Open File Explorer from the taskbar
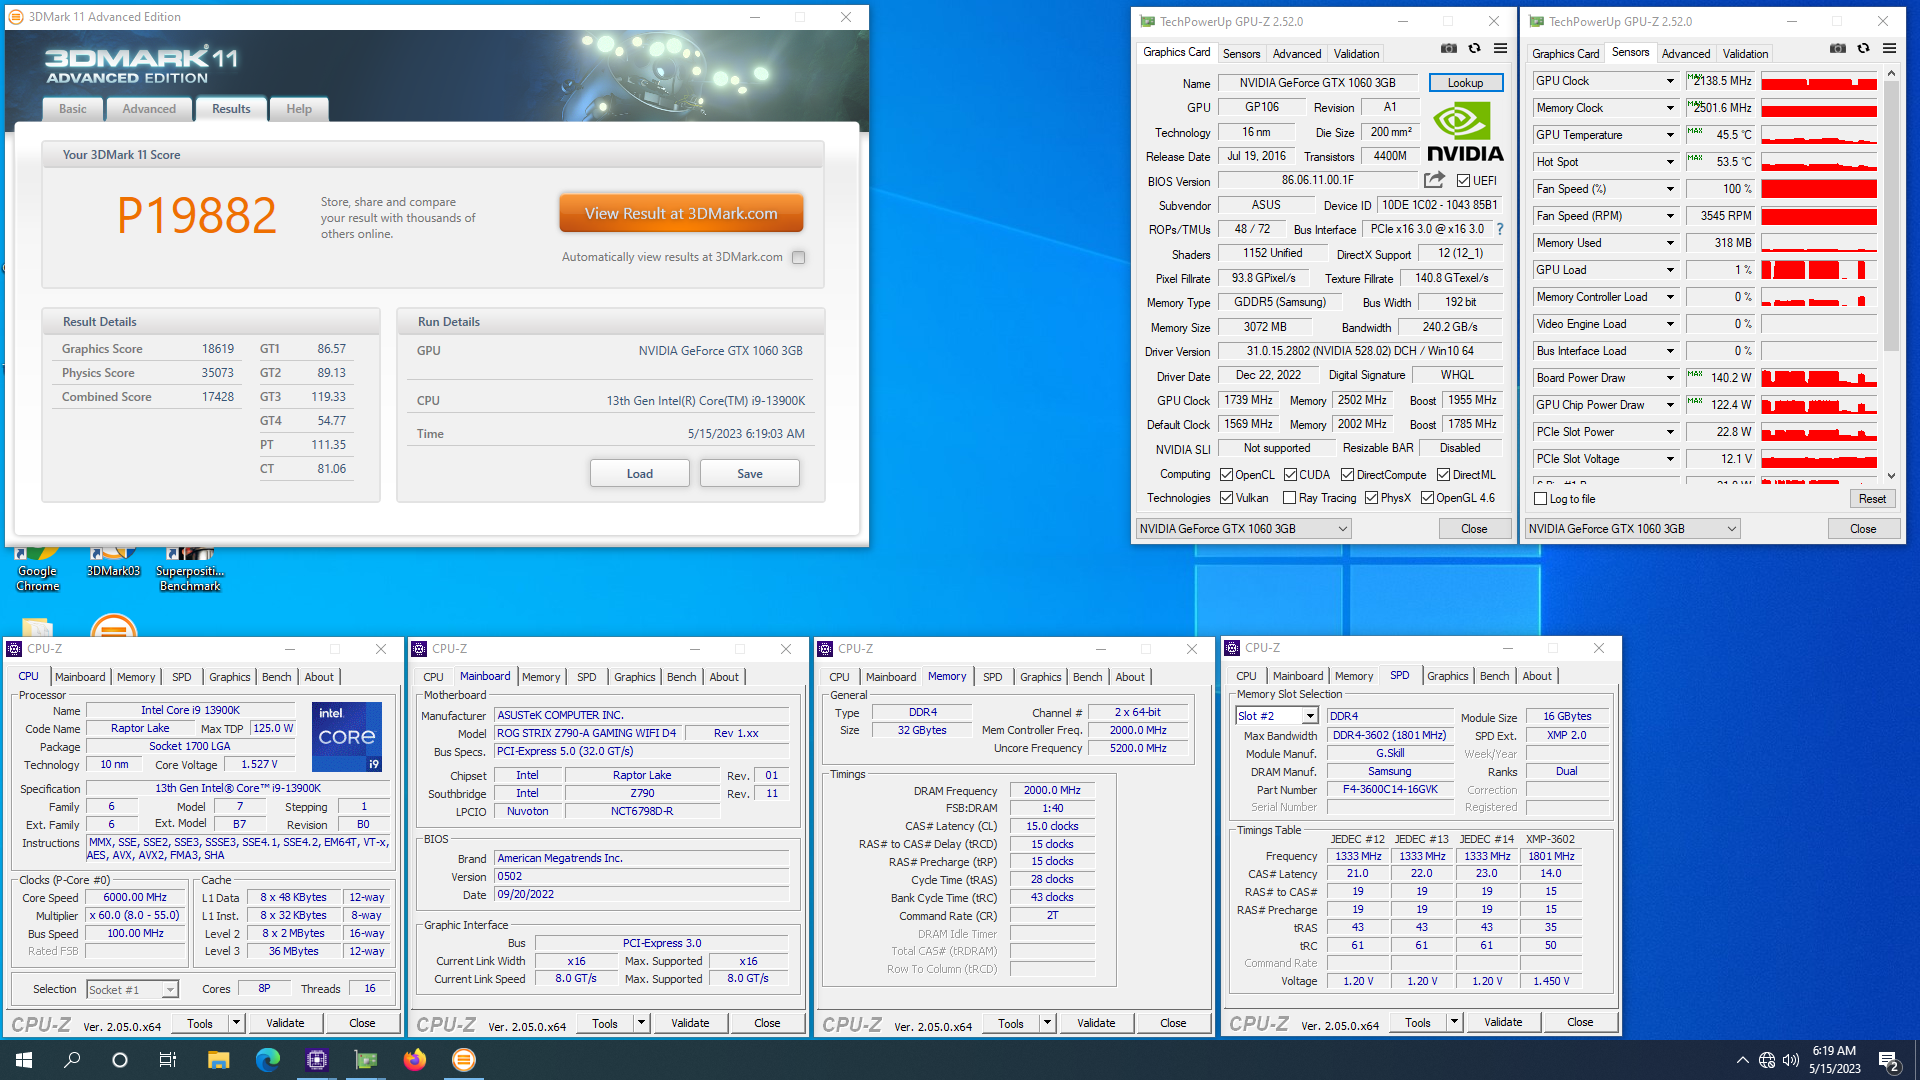The height and width of the screenshot is (1080, 1920). click(x=218, y=1060)
